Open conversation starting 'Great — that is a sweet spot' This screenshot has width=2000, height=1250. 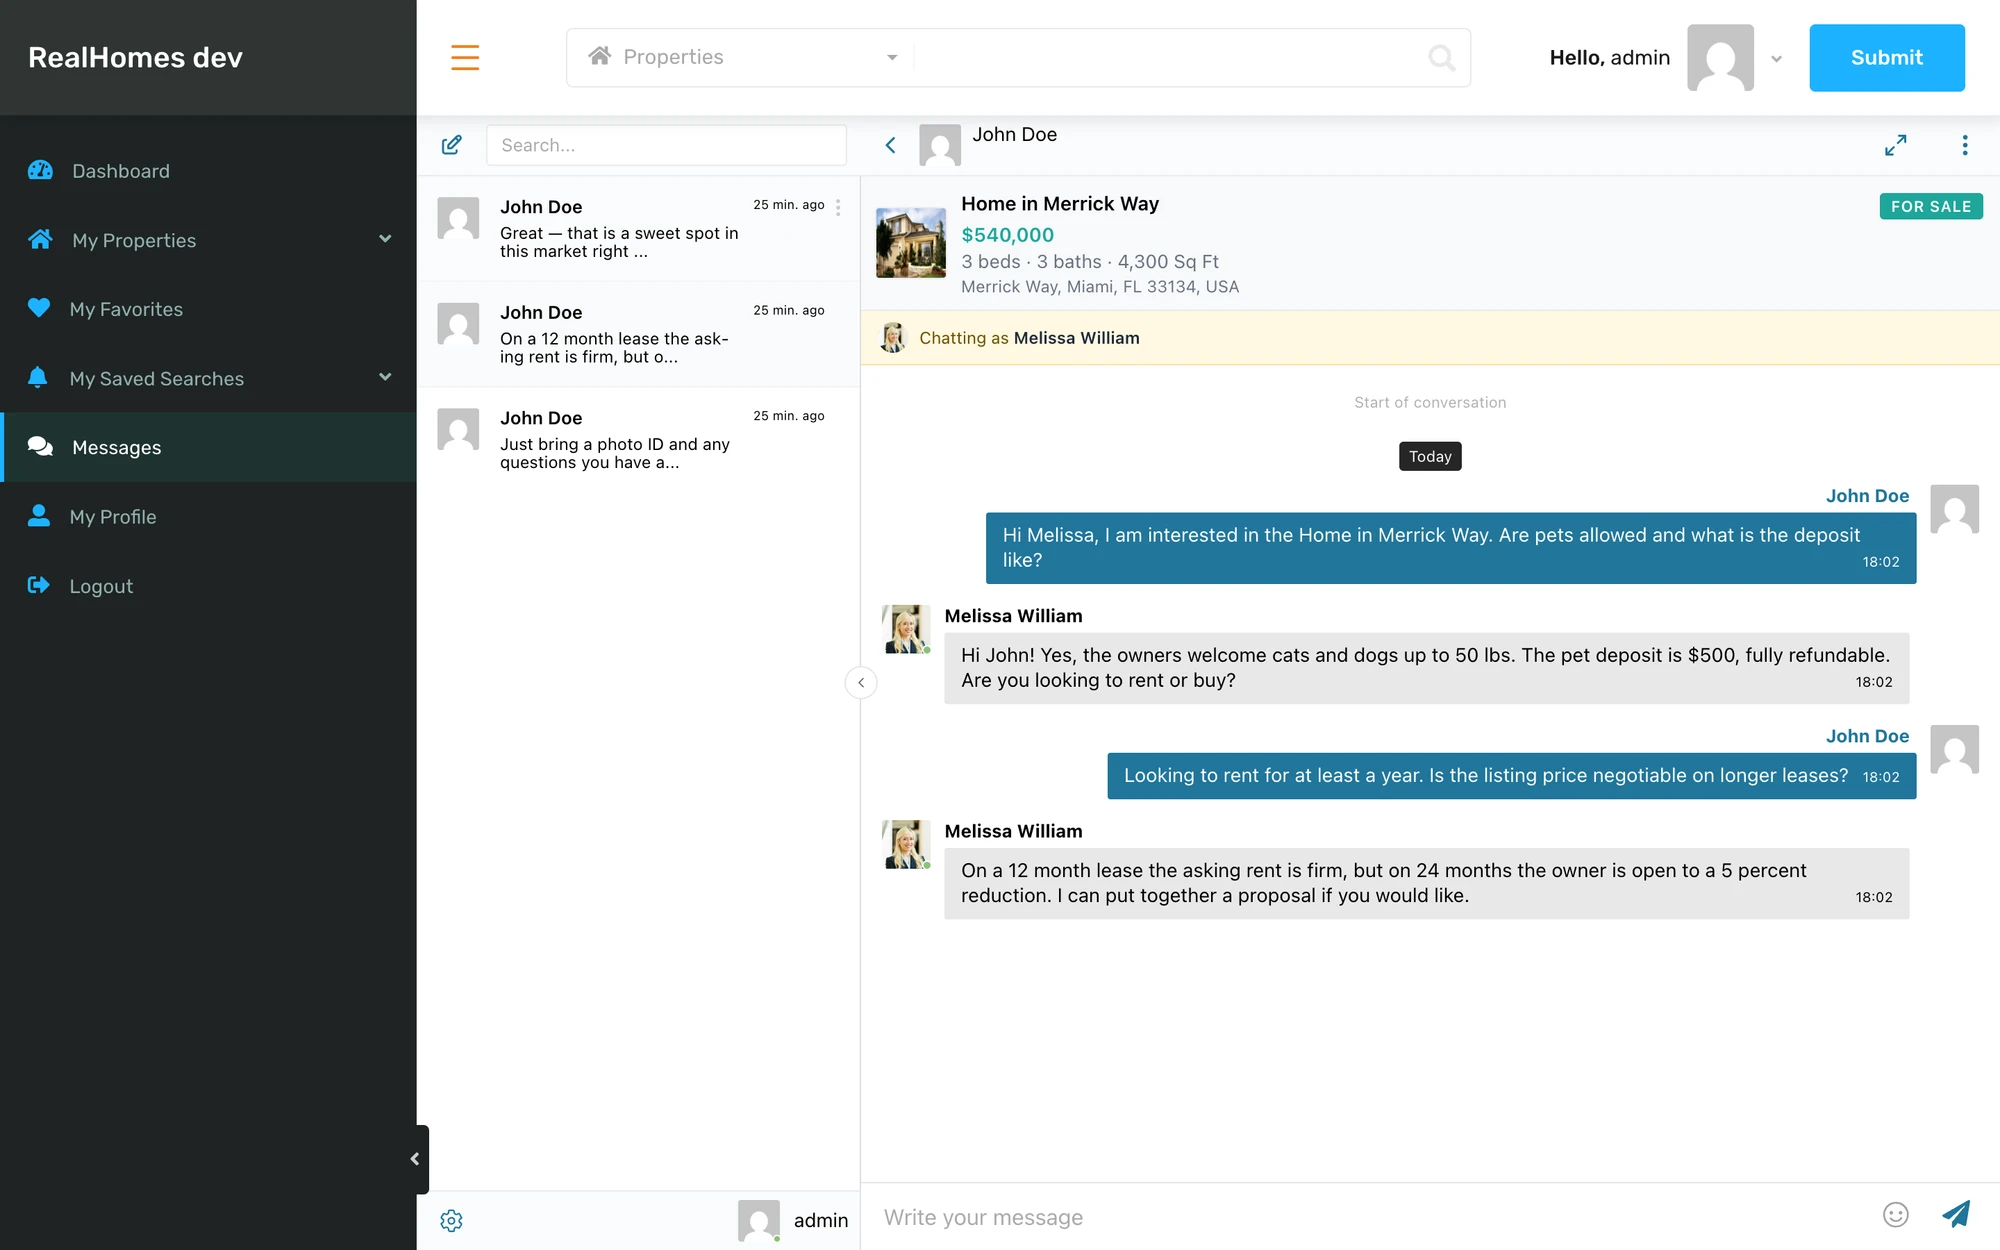[x=638, y=228]
